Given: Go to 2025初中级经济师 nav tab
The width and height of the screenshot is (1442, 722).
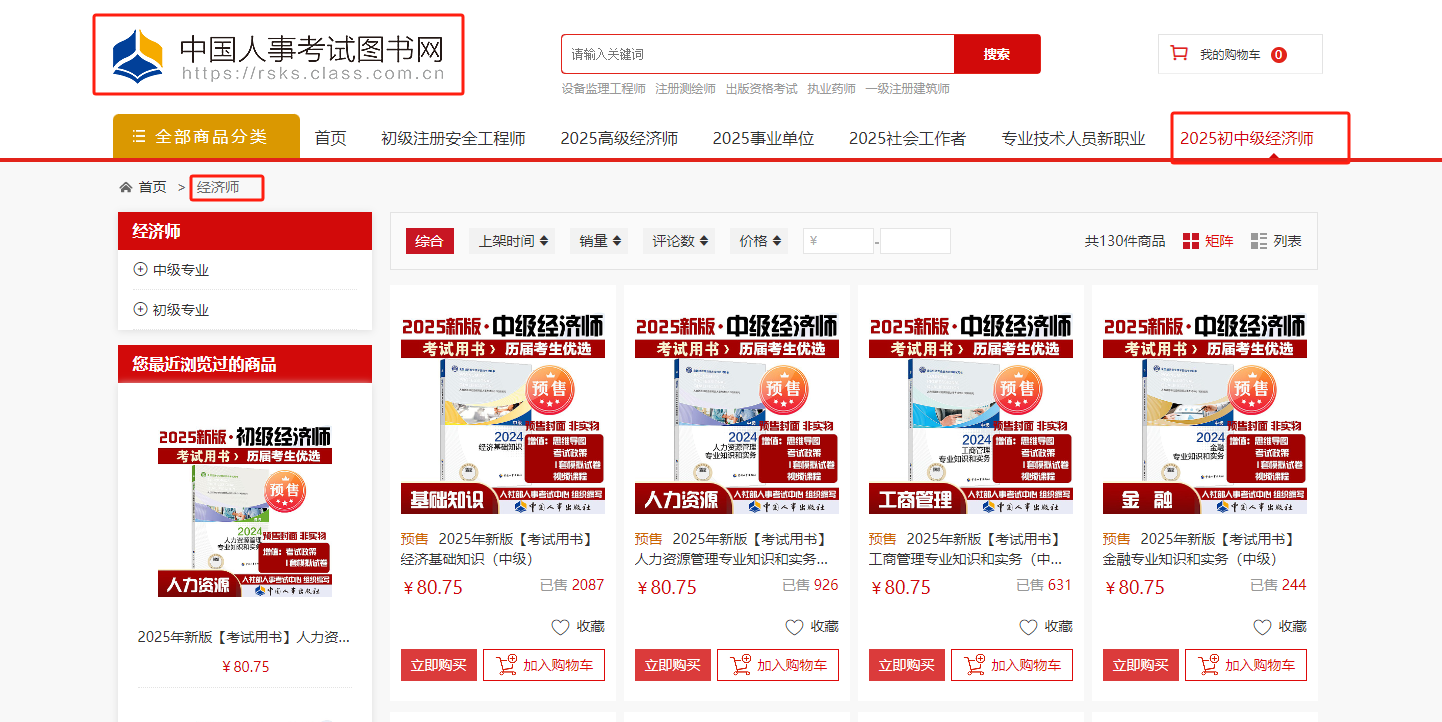Looking at the screenshot, I should click(x=1246, y=139).
